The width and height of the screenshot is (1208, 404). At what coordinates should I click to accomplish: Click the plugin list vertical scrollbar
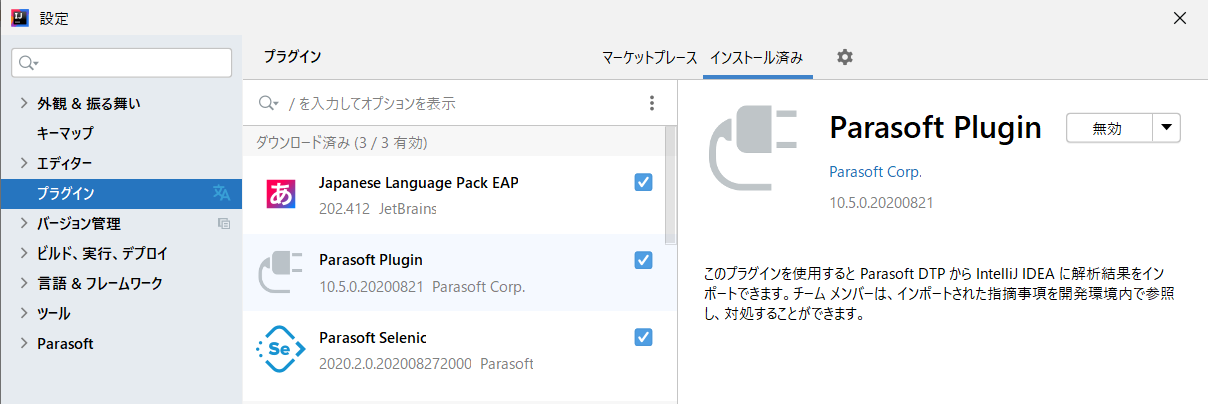[x=671, y=185]
